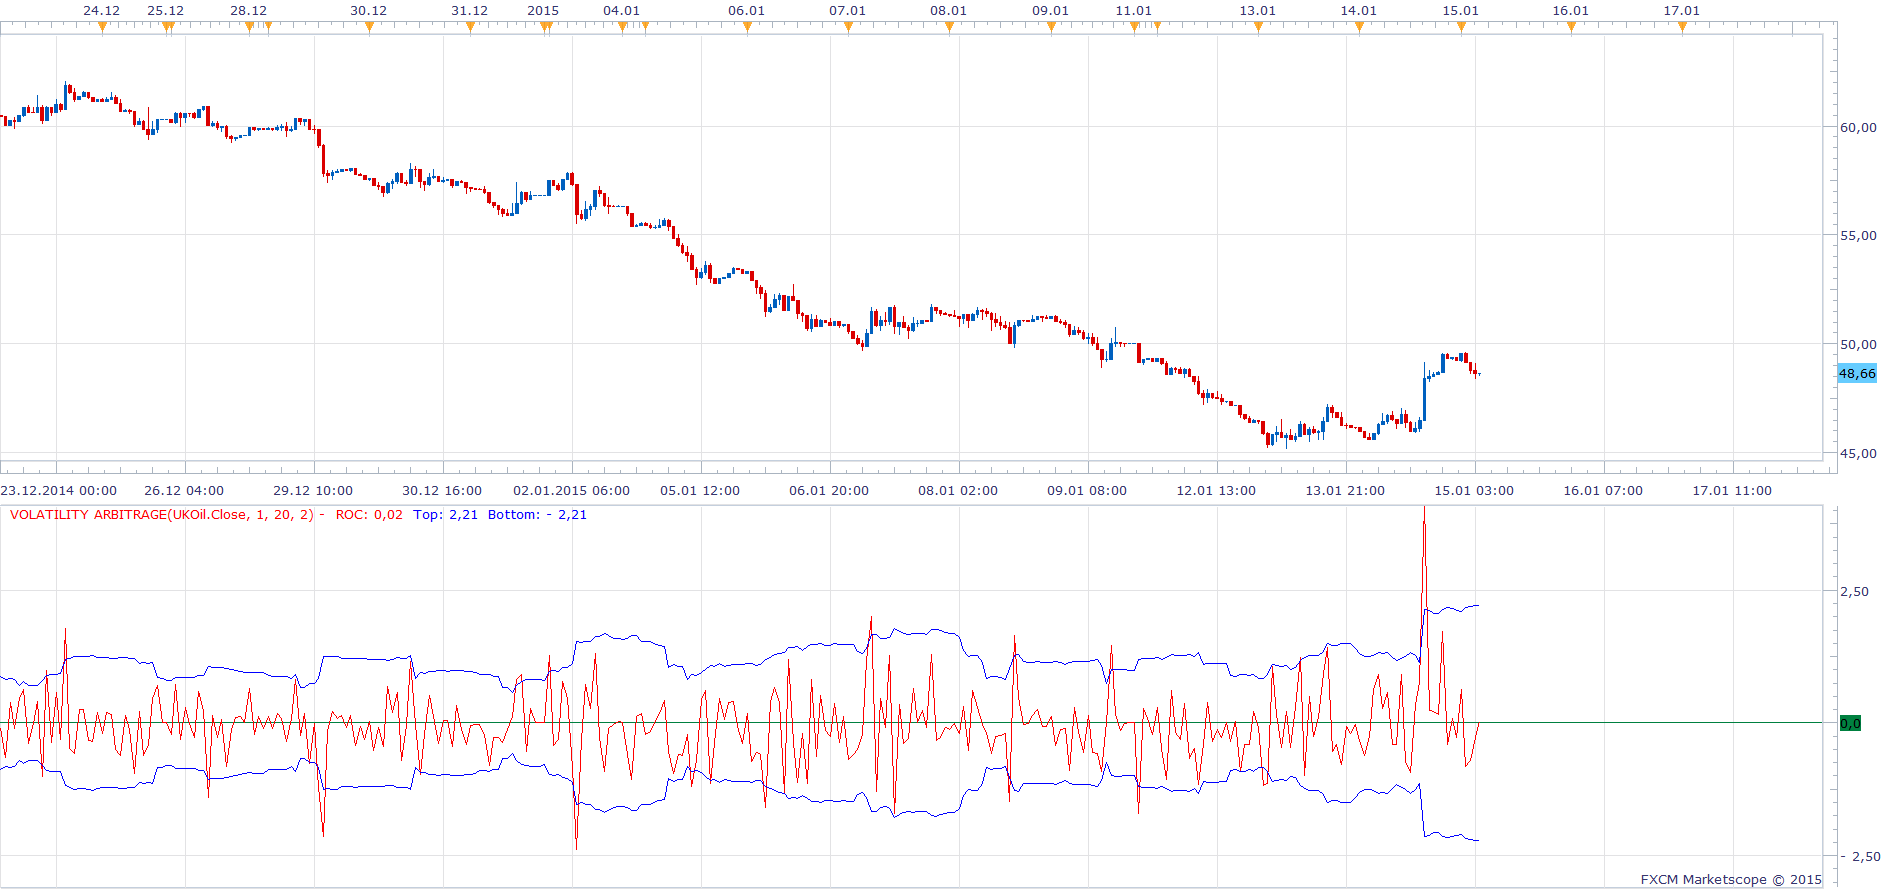Click the positive 2,50 indicator axis label above zero
1903x889 pixels.
click(1855, 591)
